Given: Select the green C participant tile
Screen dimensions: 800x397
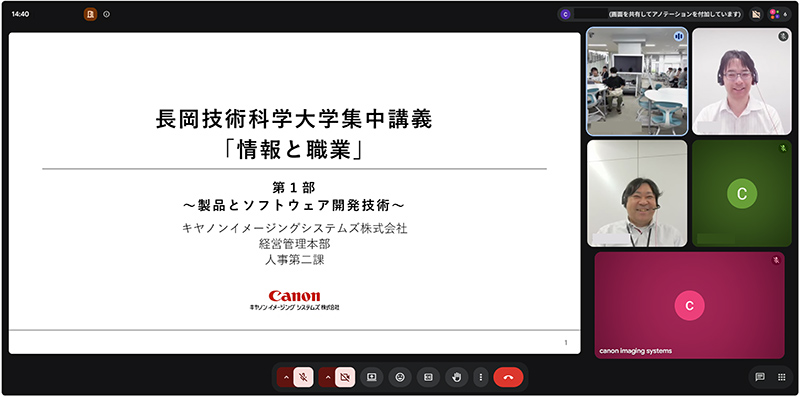Looking at the screenshot, I should [x=741, y=193].
